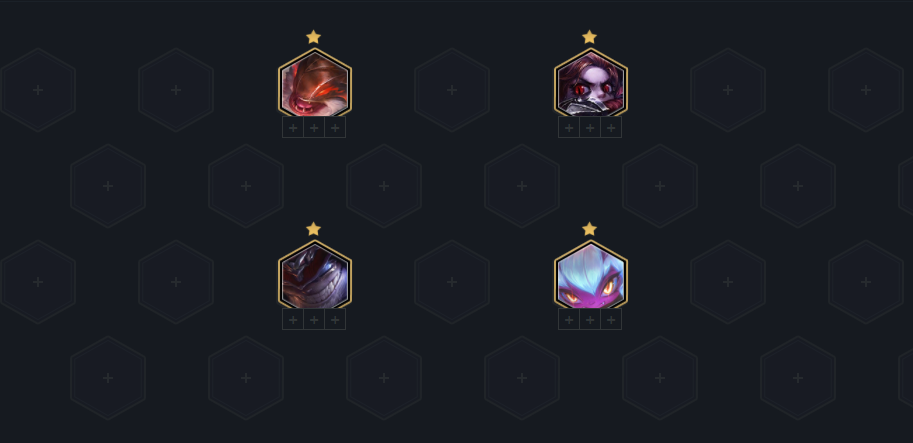Toggle the star above the armored beast champion

tap(313, 229)
